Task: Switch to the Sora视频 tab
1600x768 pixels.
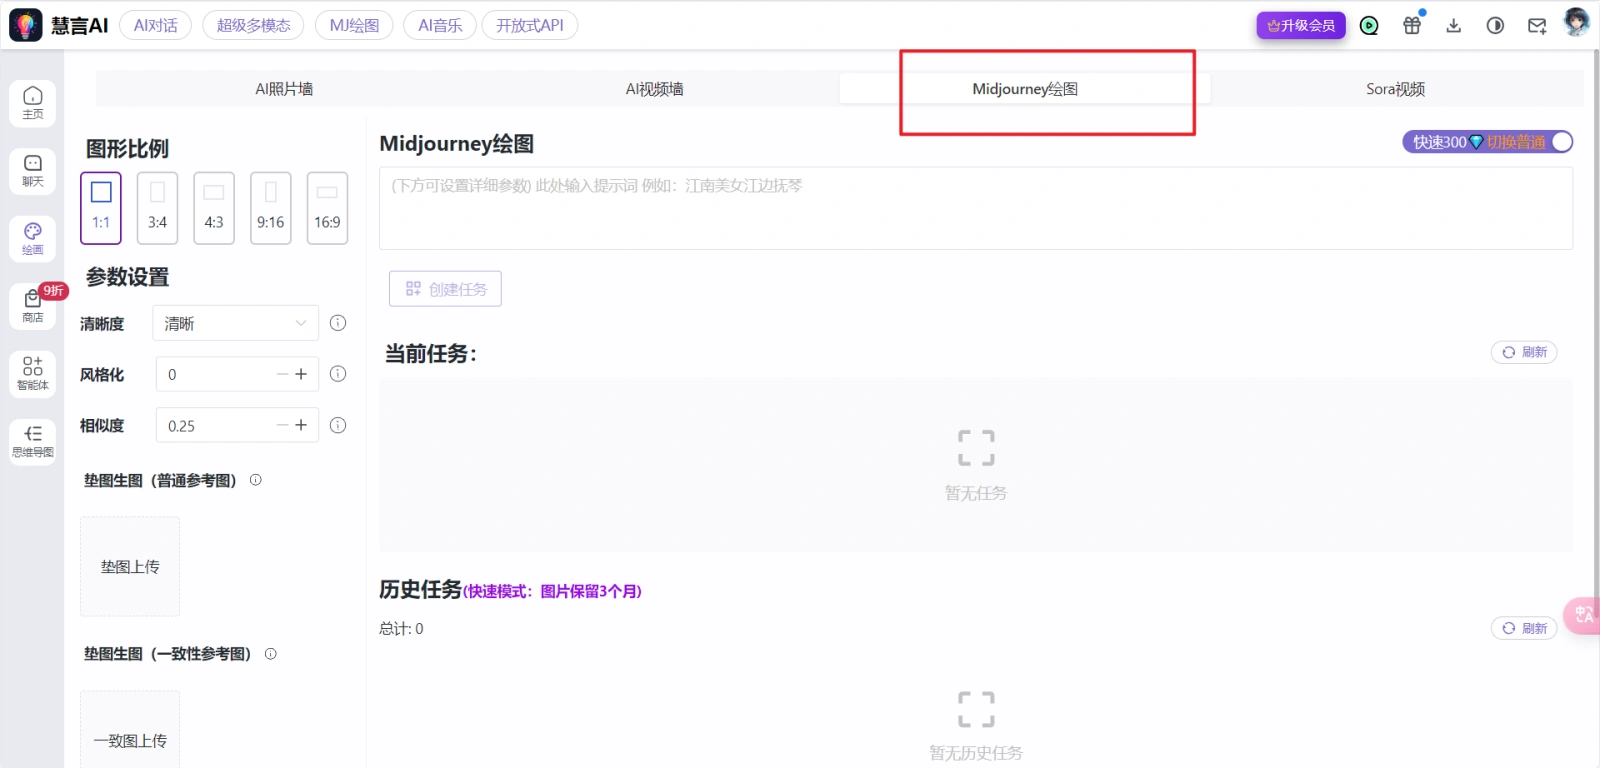Action: [x=1395, y=89]
